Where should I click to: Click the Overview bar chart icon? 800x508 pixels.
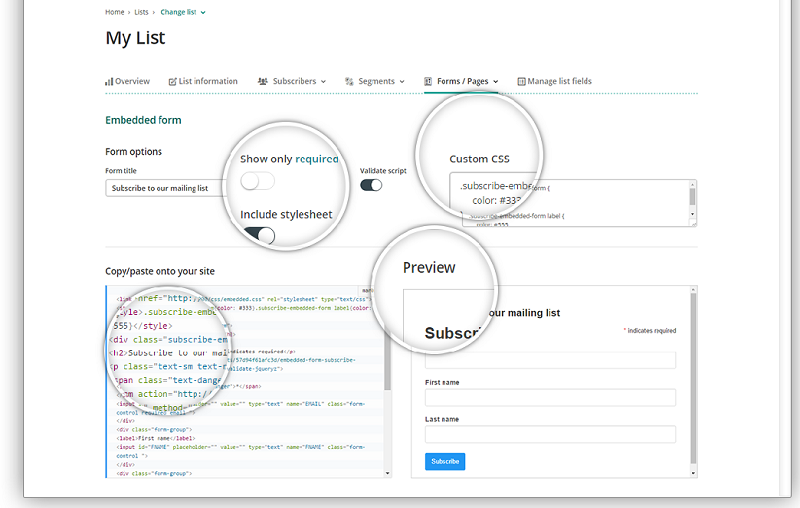(x=109, y=82)
